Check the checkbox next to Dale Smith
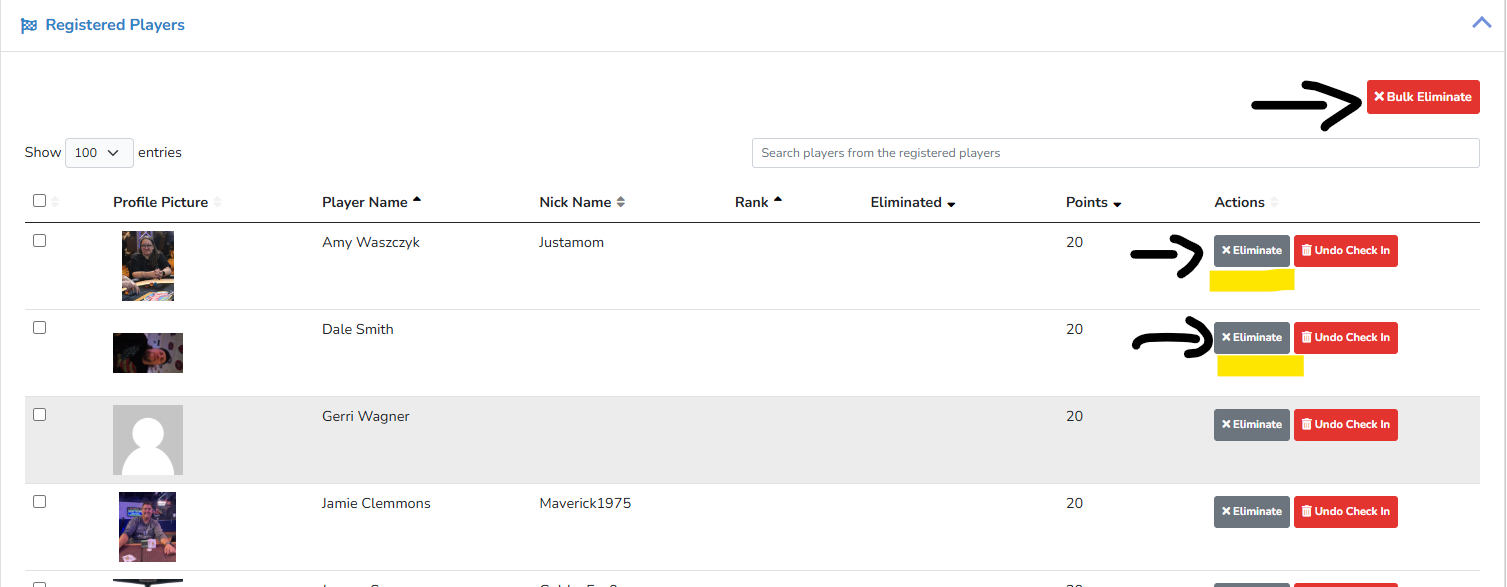The image size is (1507, 587). click(39, 327)
